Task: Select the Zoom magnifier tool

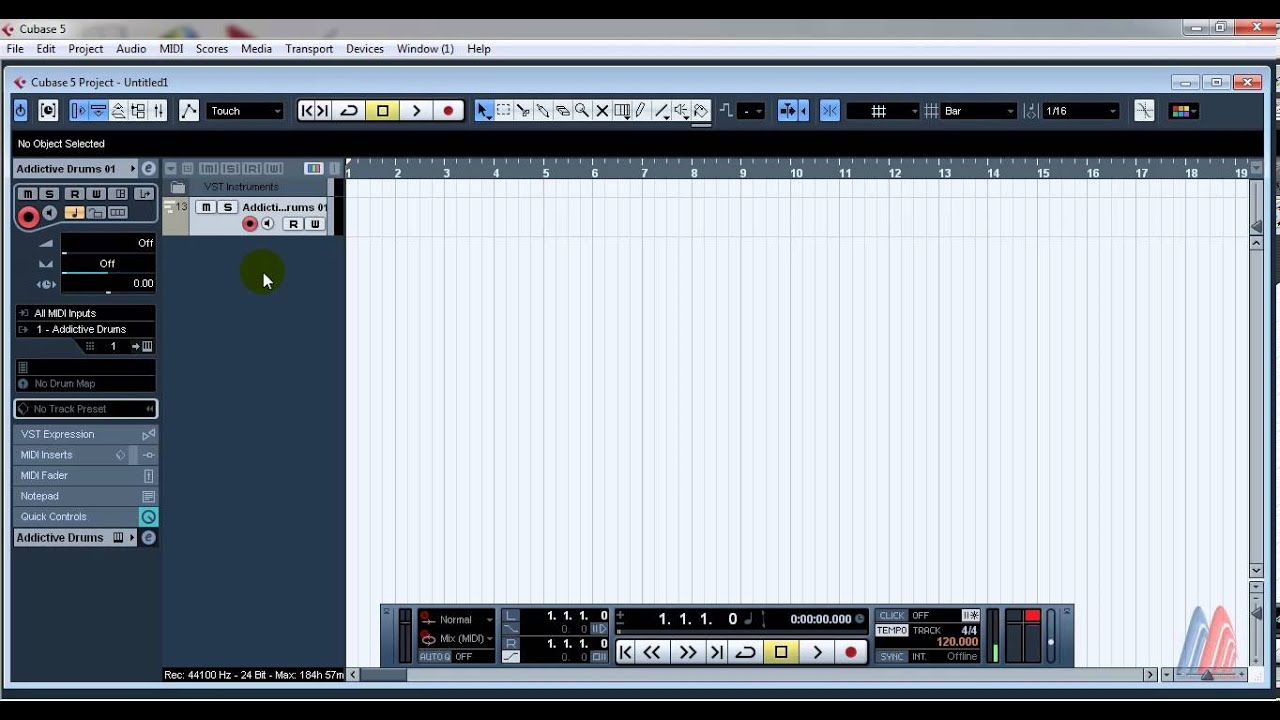Action: (x=582, y=111)
